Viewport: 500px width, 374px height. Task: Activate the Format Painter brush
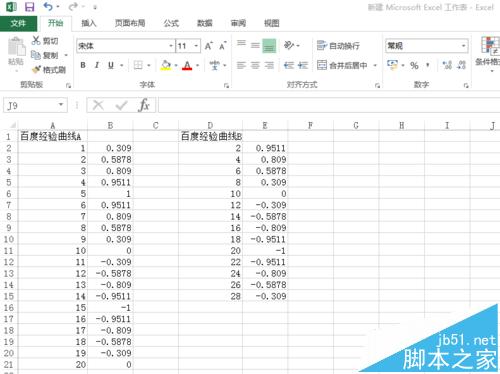click(x=36, y=70)
